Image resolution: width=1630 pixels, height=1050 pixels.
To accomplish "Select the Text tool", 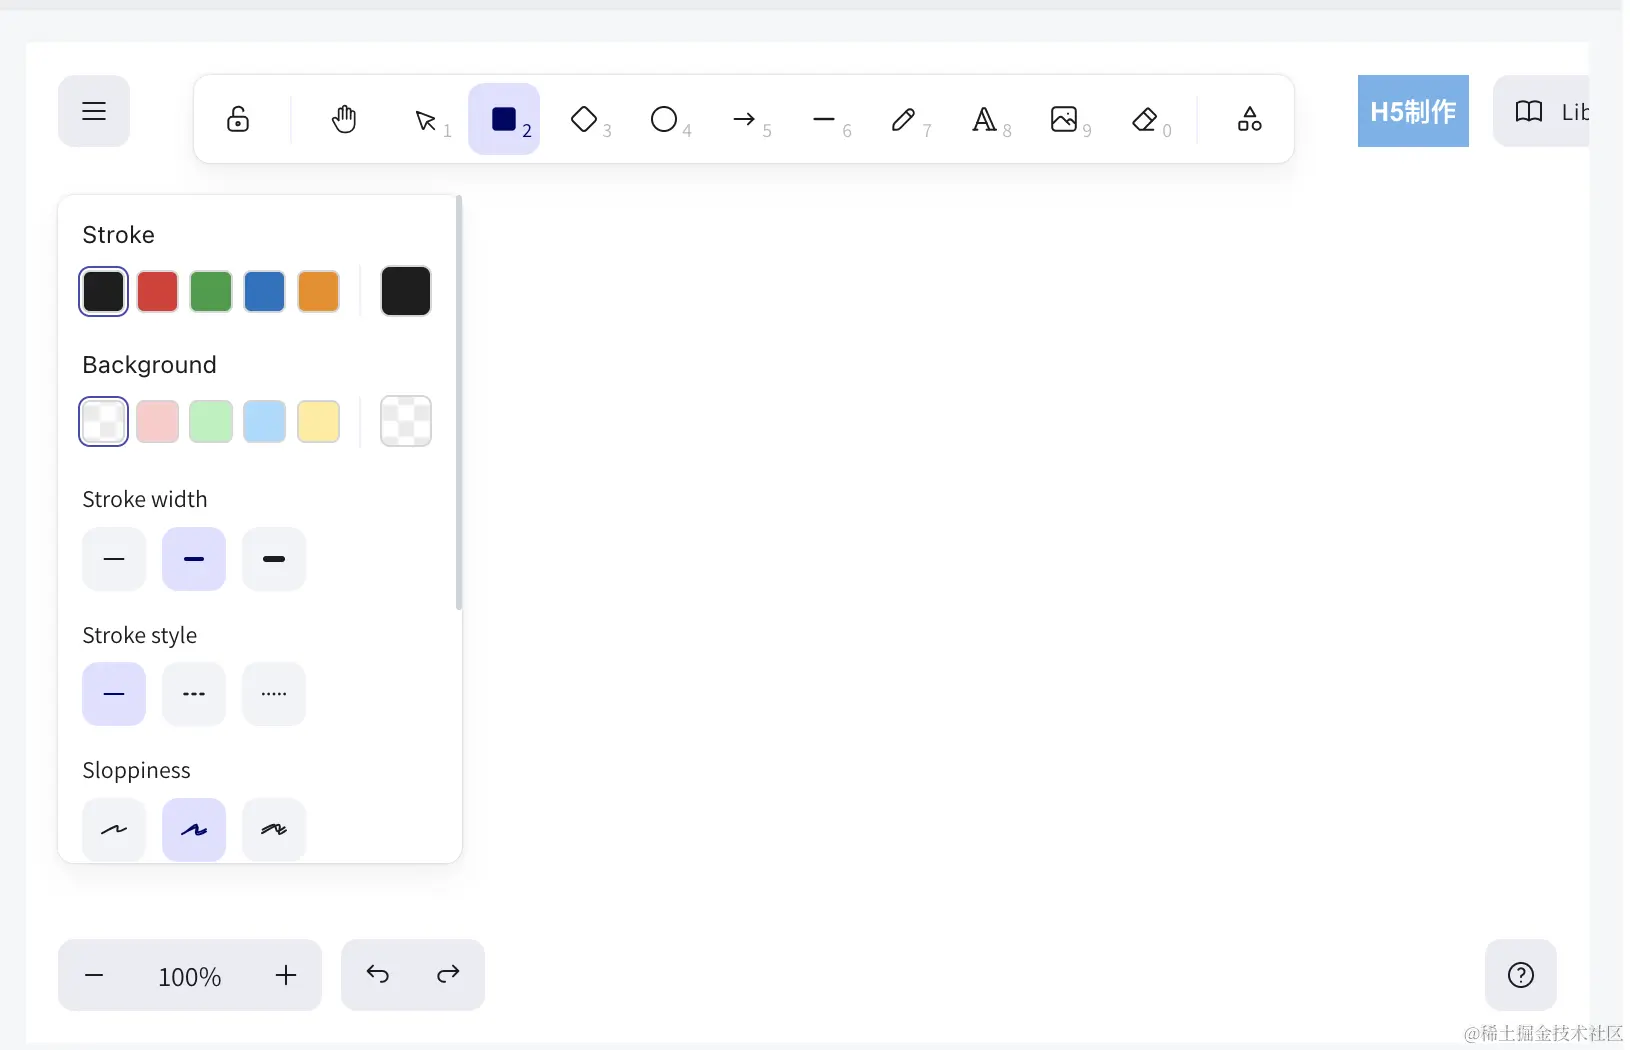I will [984, 119].
